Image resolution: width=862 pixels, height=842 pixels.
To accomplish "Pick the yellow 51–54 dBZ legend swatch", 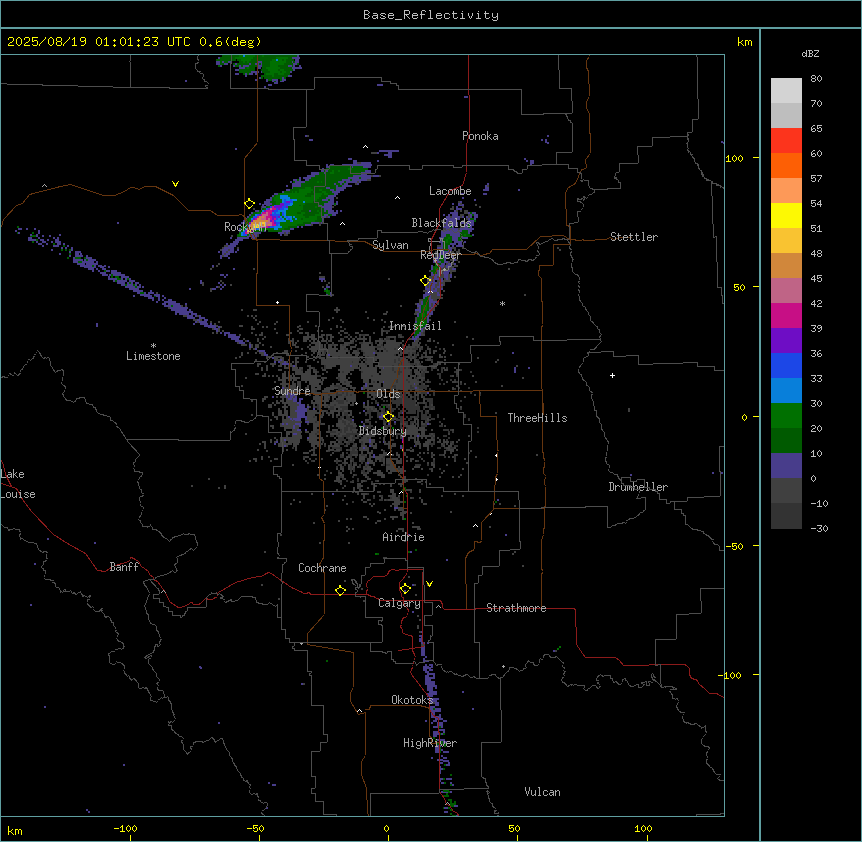I will point(786,216).
